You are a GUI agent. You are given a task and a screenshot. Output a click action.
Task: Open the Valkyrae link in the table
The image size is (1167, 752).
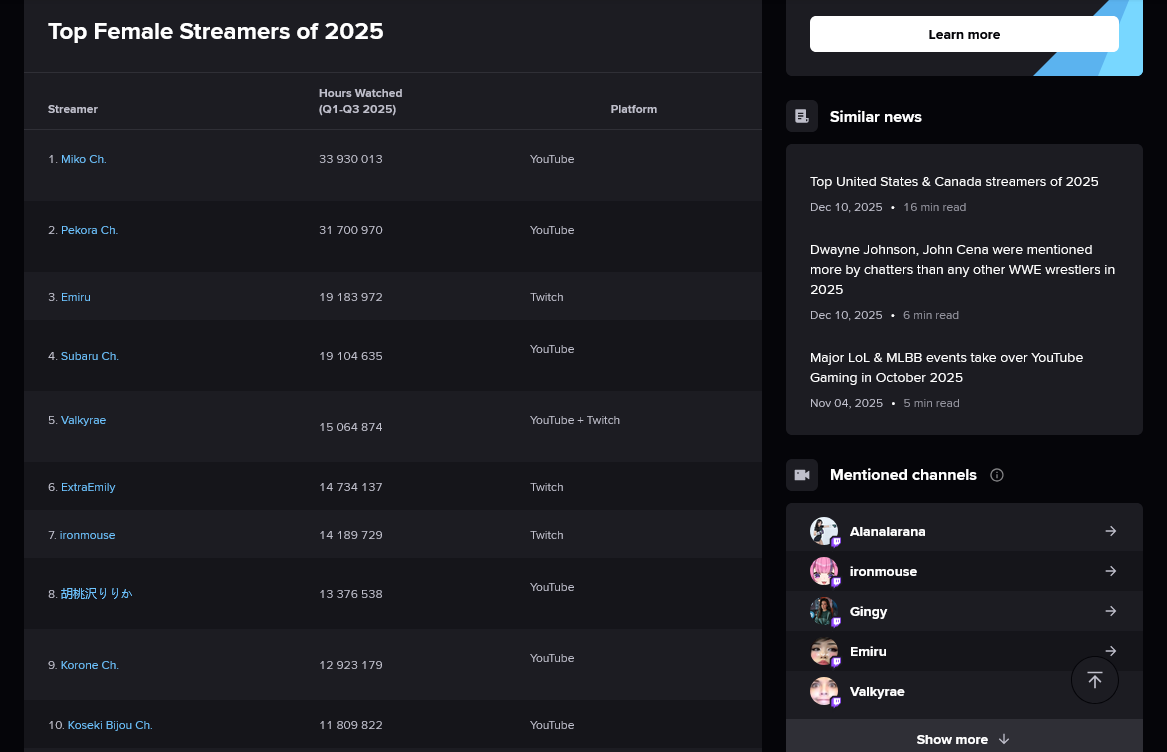click(83, 420)
